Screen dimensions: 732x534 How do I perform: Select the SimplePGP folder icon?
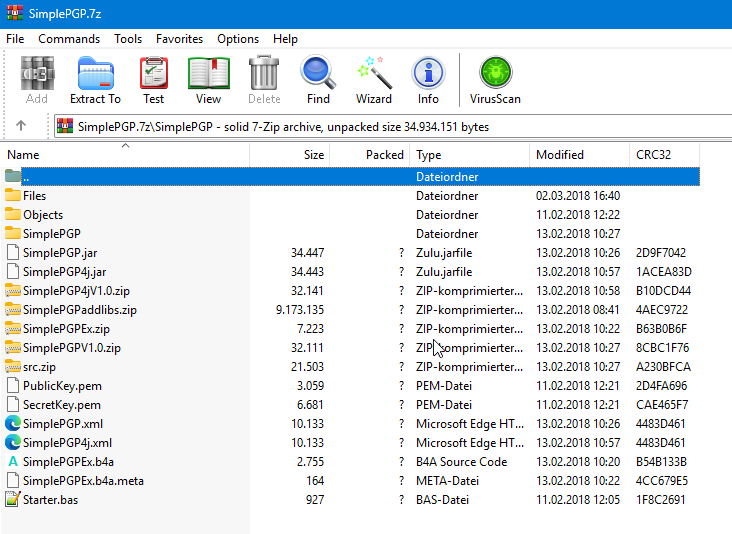point(13,233)
